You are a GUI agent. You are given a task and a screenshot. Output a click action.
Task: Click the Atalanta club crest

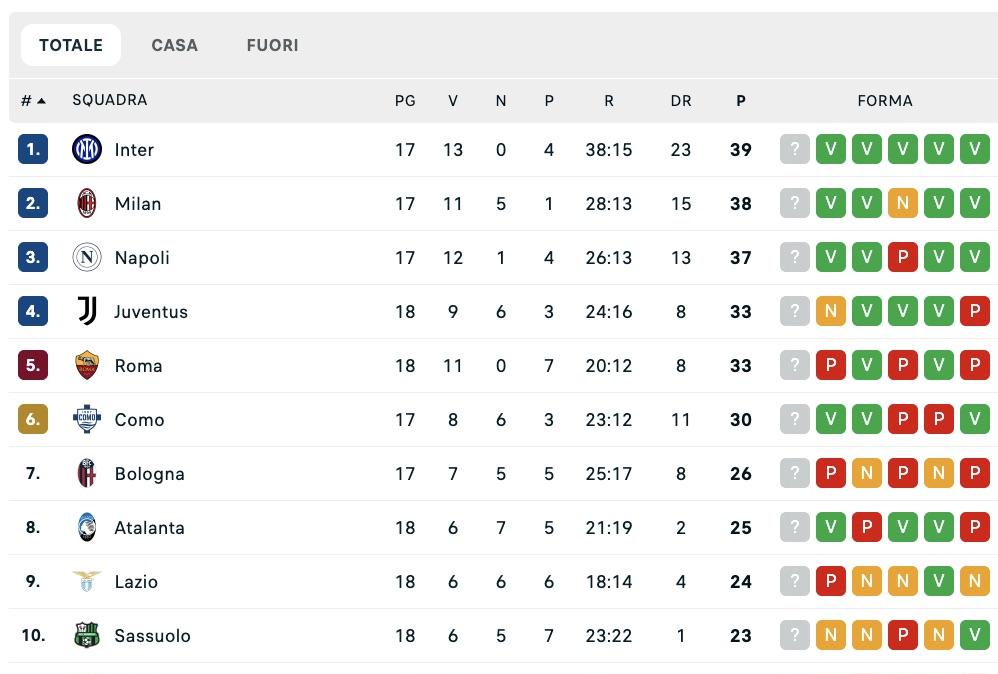pyautogui.click(x=87, y=527)
